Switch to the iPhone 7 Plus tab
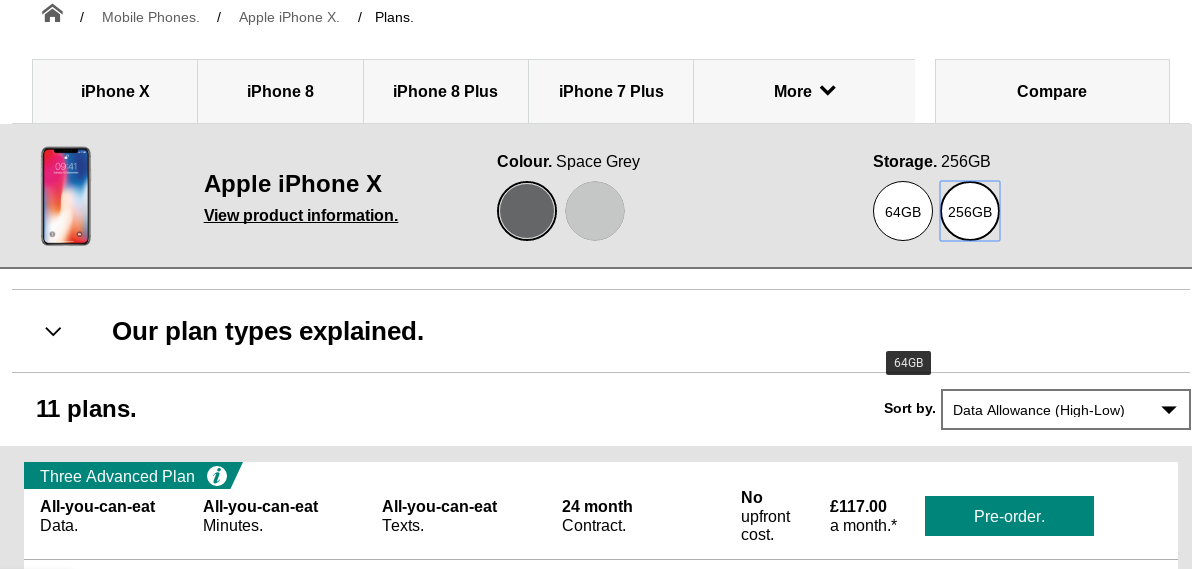The height and width of the screenshot is (569, 1192). click(611, 91)
